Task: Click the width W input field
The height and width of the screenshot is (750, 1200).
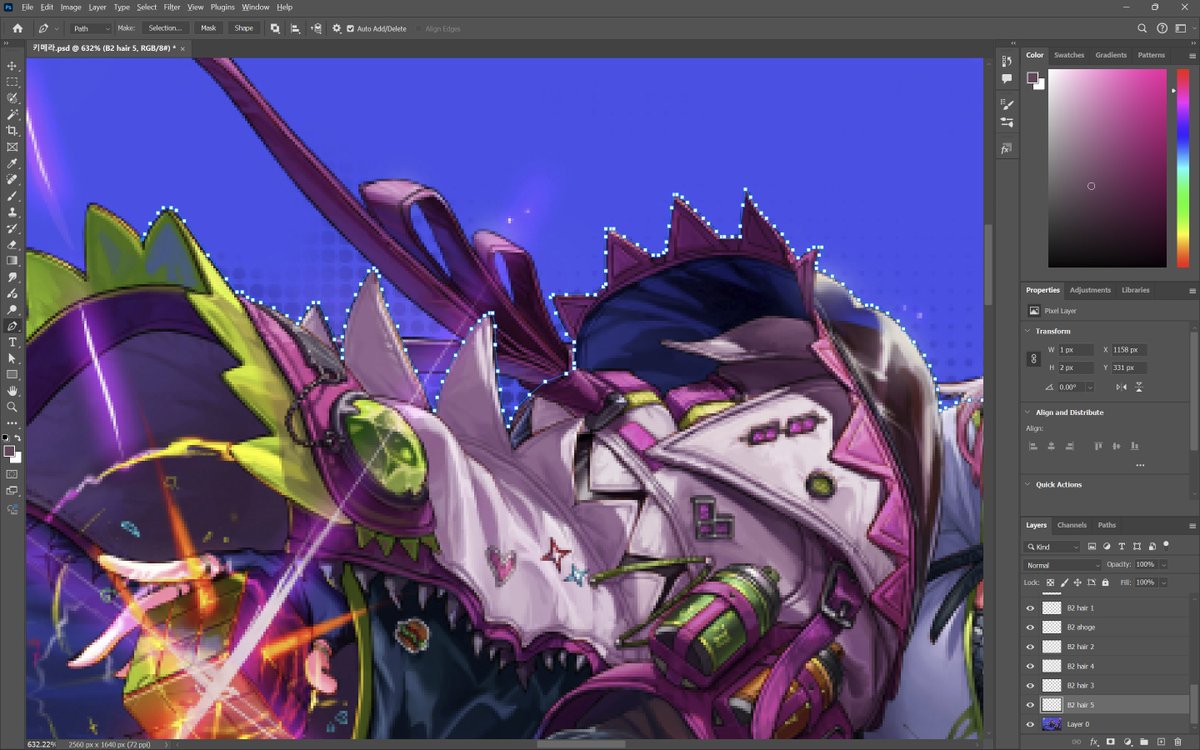Action: point(1077,350)
